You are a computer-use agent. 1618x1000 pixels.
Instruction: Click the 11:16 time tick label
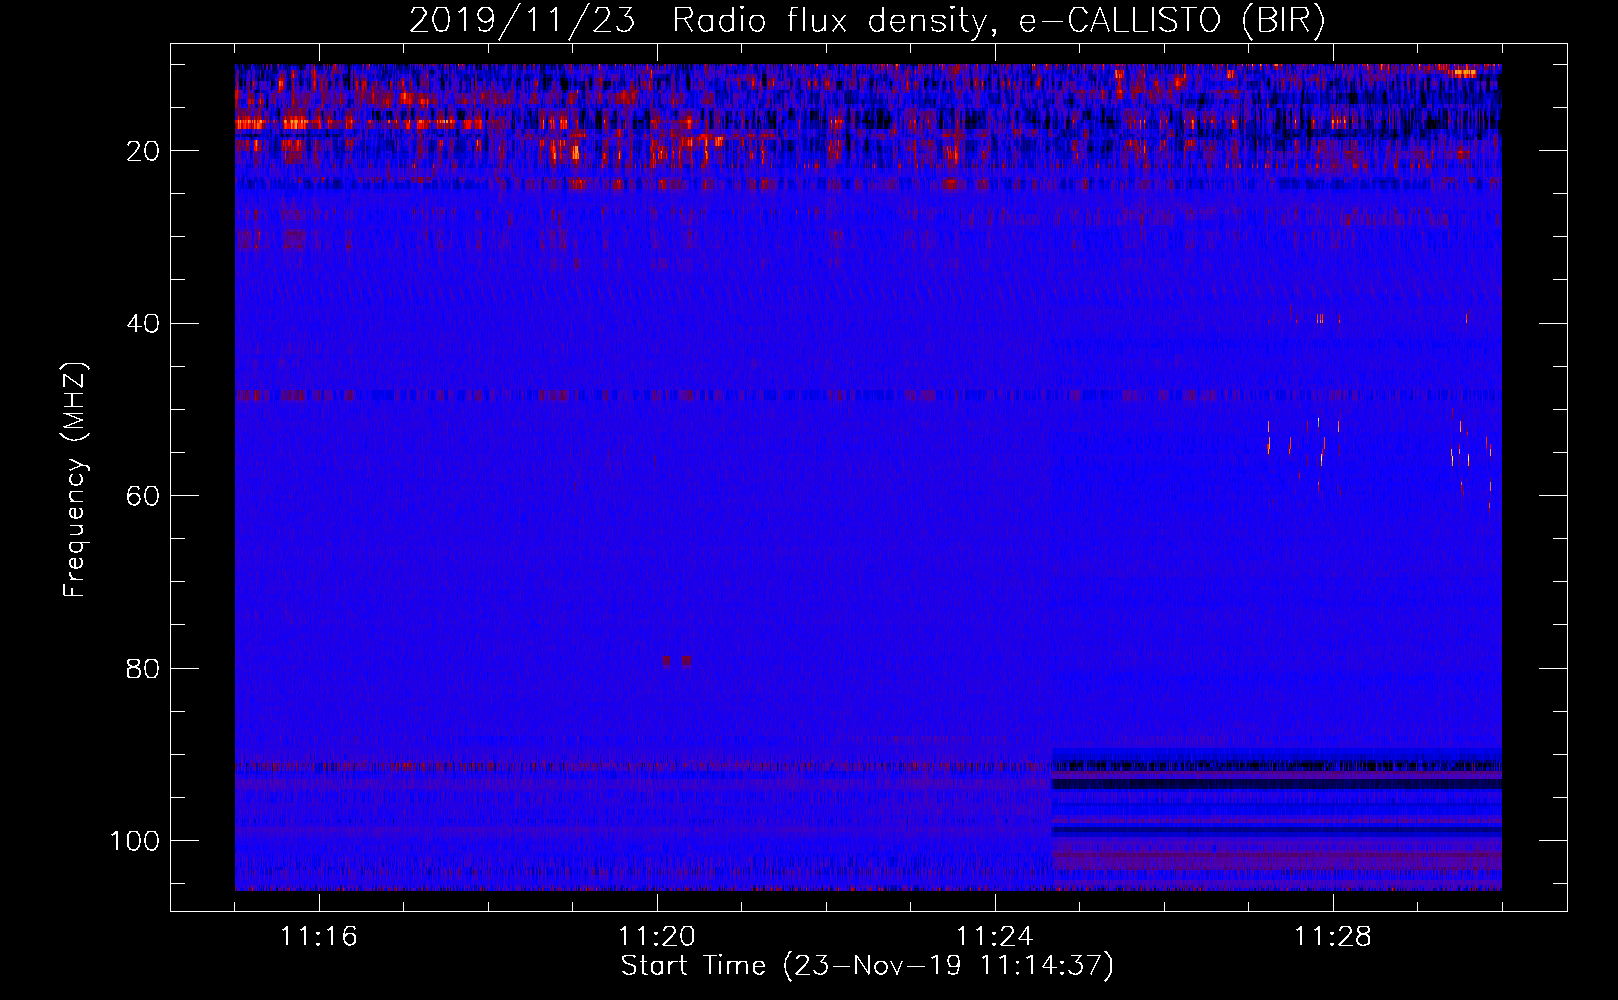click(x=319, y=936)
